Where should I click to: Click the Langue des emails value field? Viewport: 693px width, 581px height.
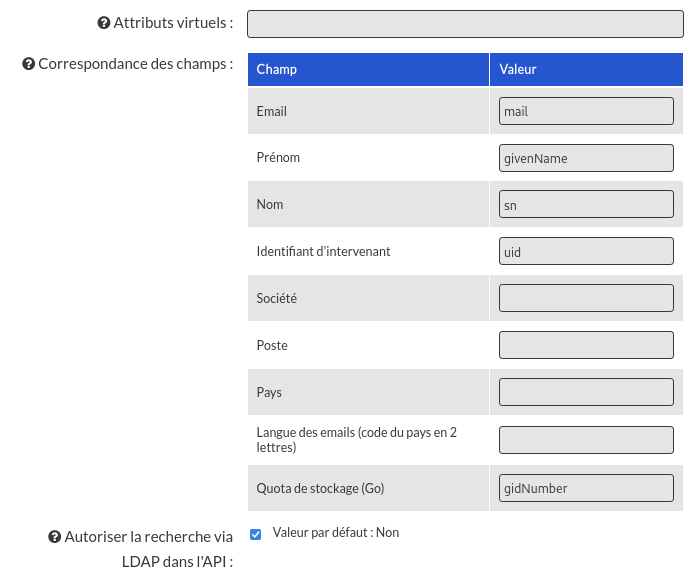pos(586,440)
